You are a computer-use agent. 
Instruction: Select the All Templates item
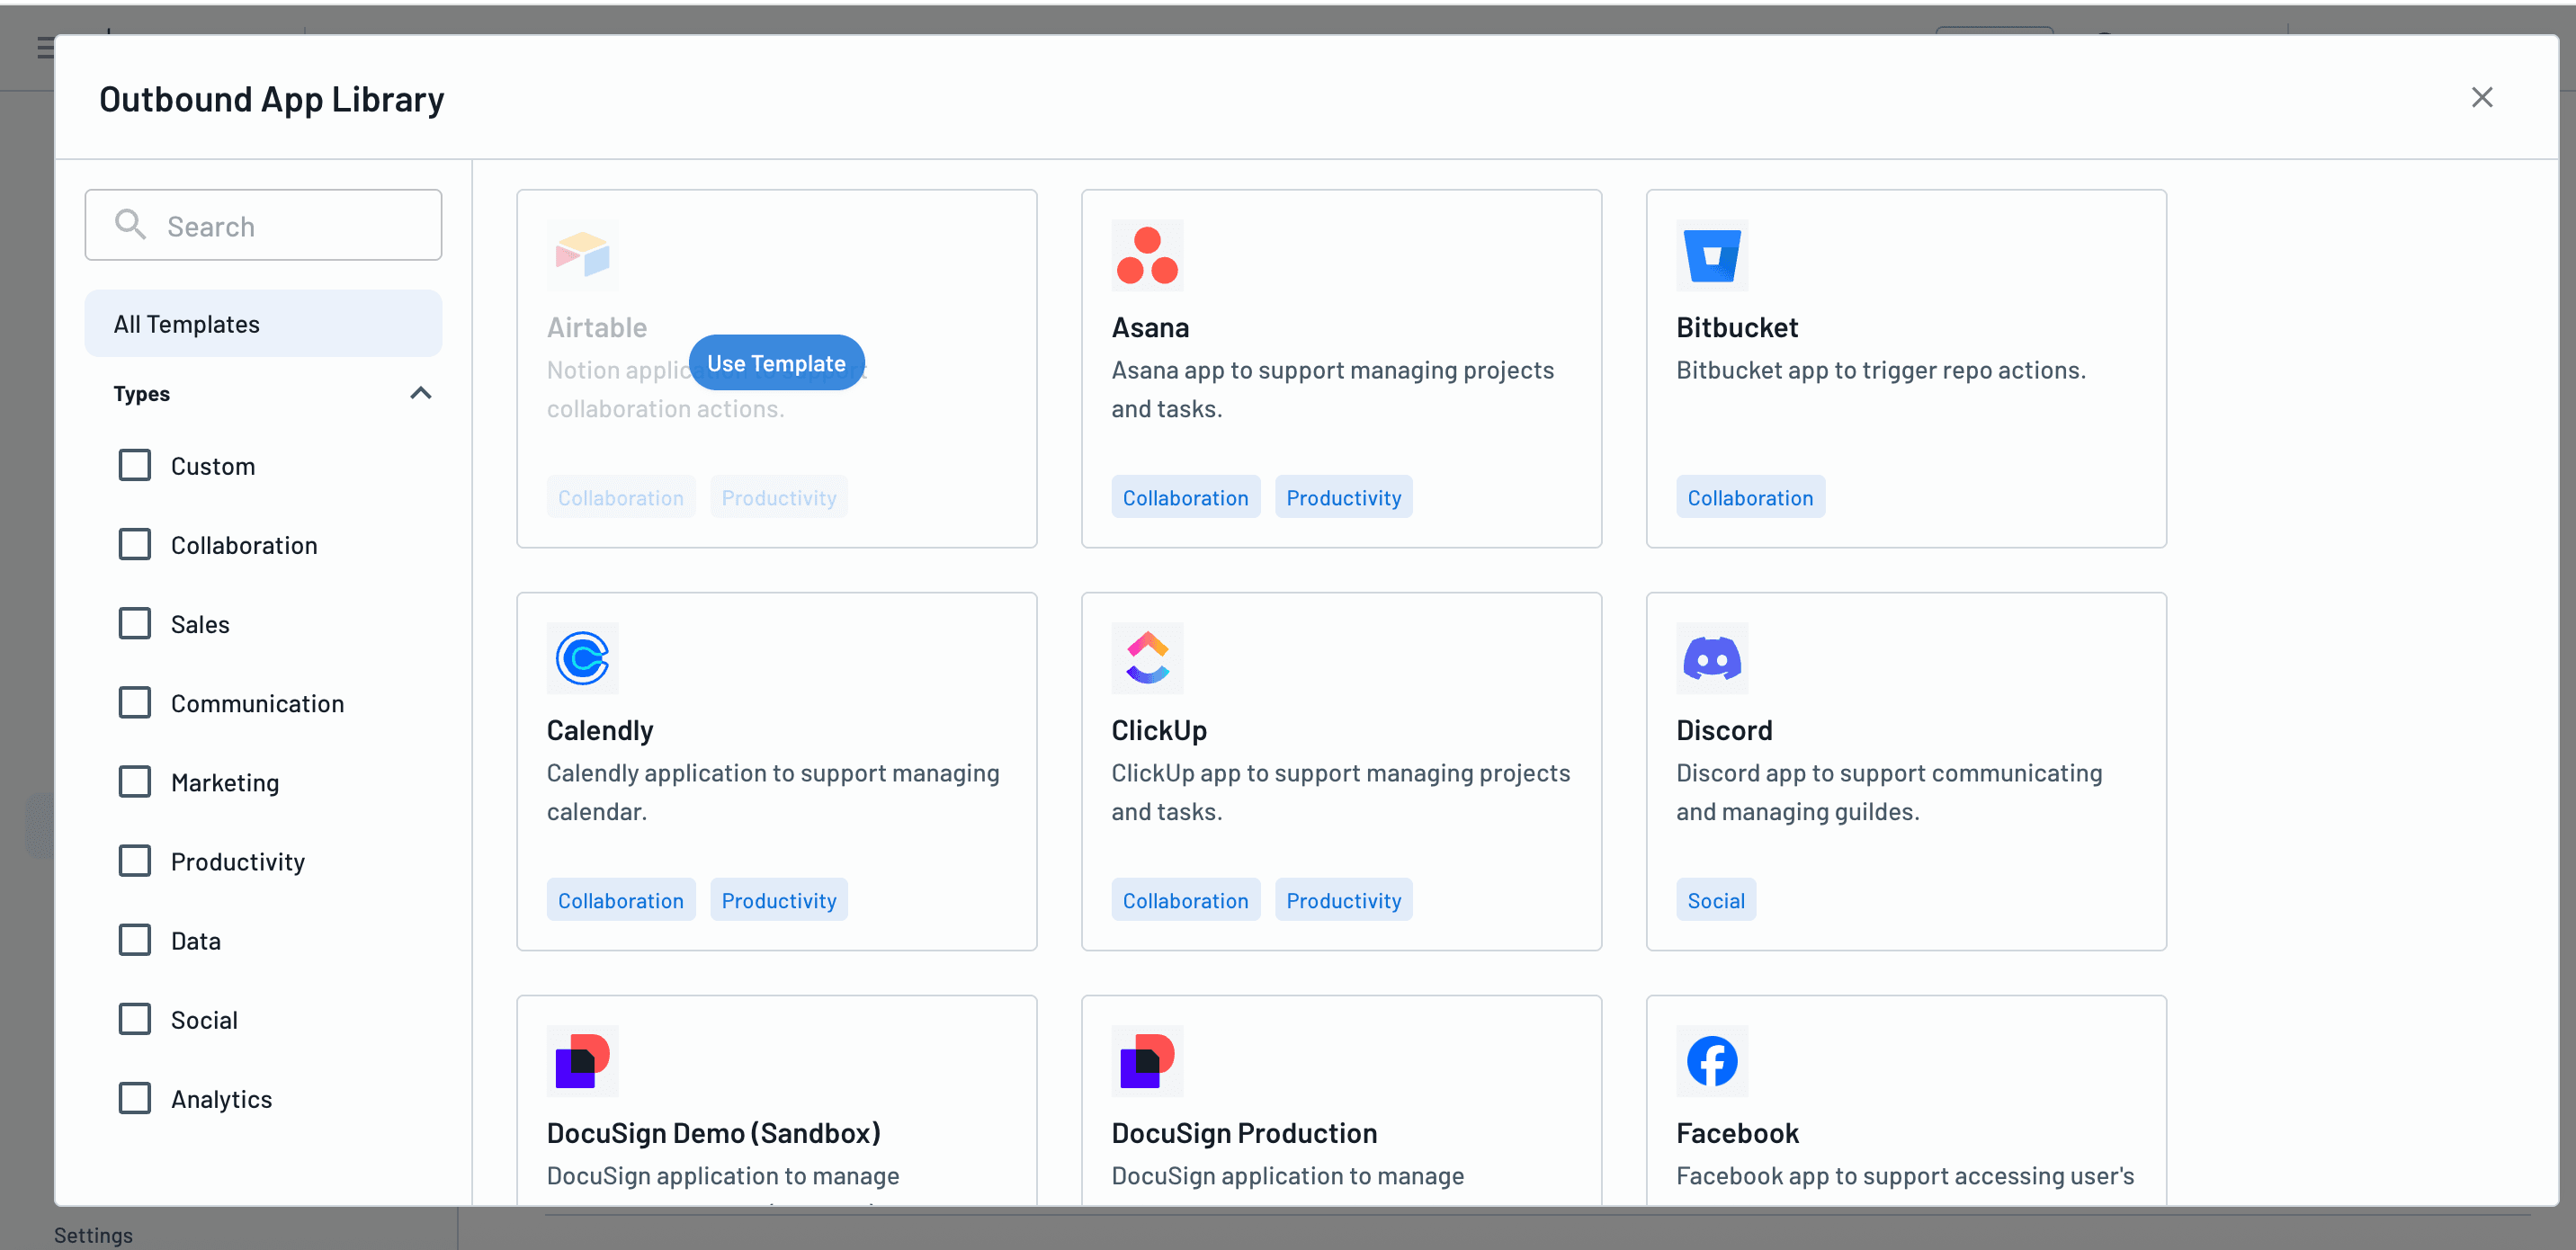point(263,323)
